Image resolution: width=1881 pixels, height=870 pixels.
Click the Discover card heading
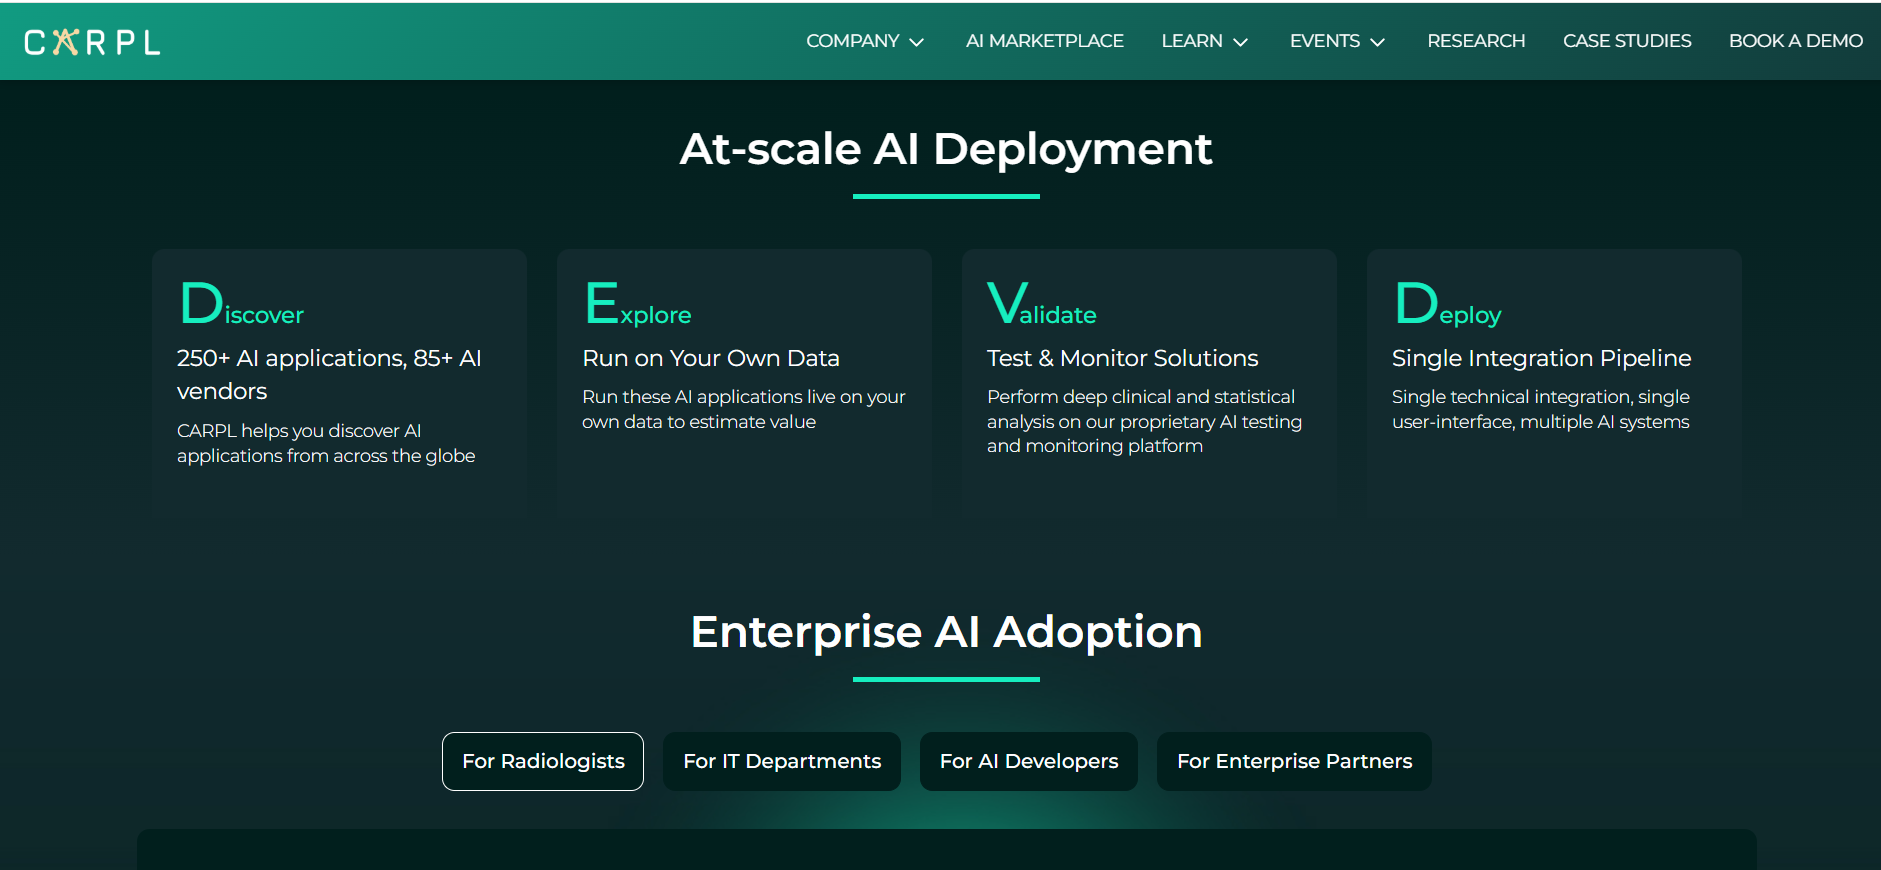241,304
